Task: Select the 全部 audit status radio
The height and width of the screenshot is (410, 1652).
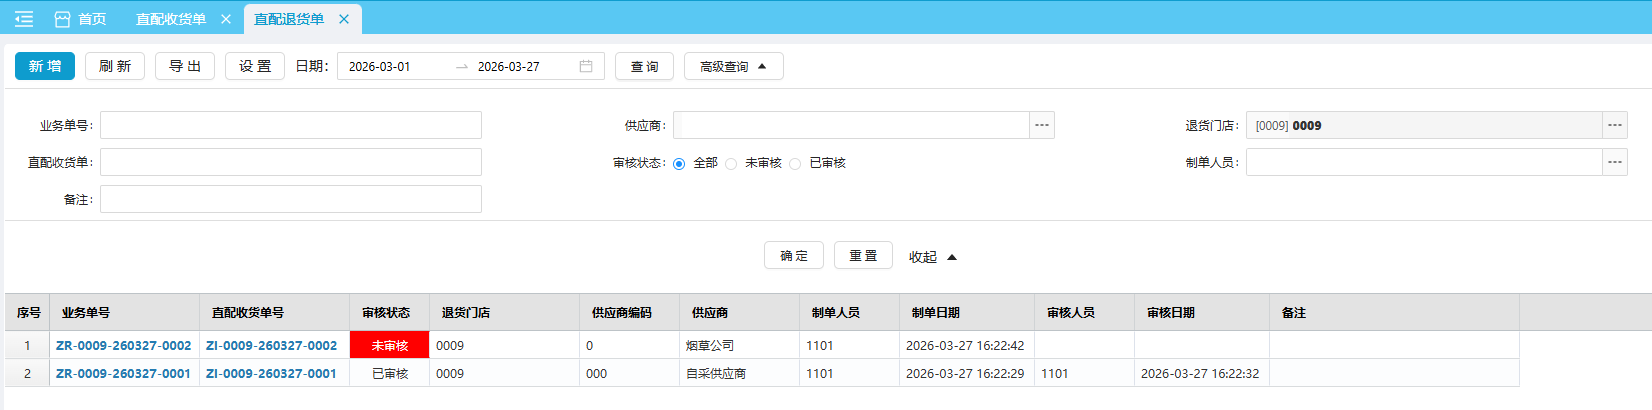Action: 680,163
